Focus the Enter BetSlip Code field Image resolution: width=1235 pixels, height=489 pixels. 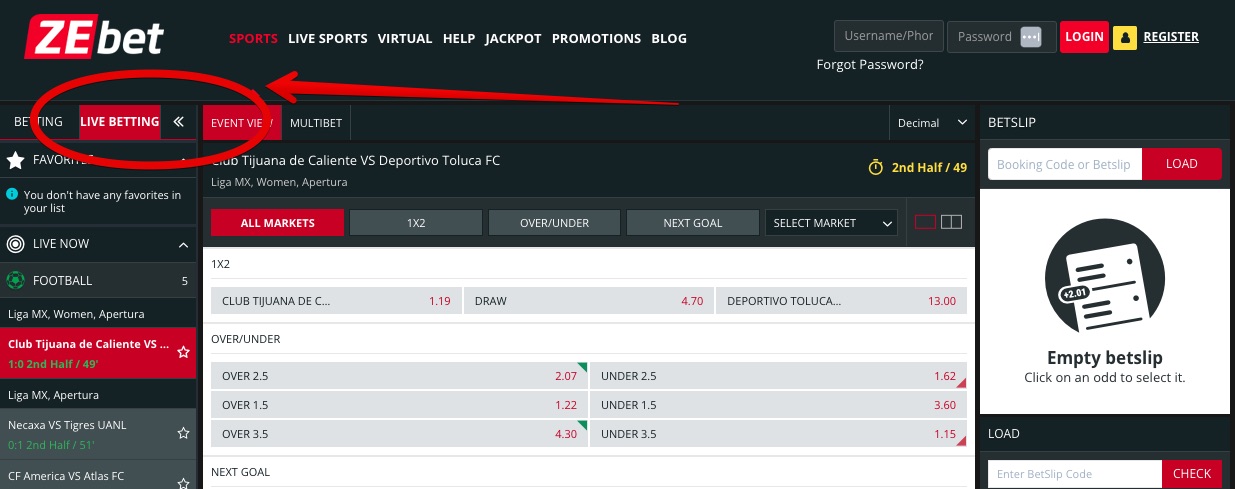tap(1075, 474)
